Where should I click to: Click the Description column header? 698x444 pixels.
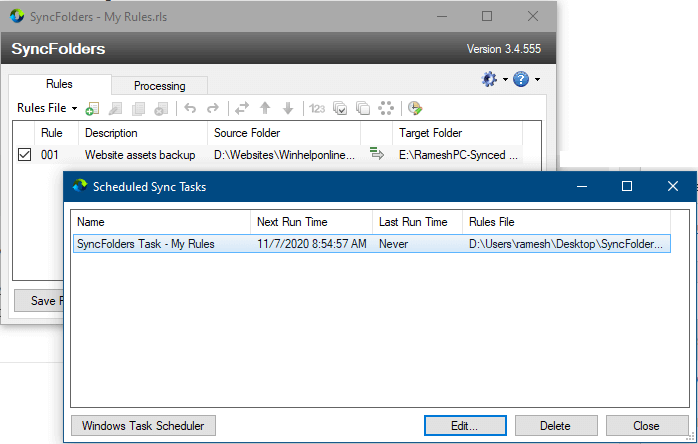143,133
